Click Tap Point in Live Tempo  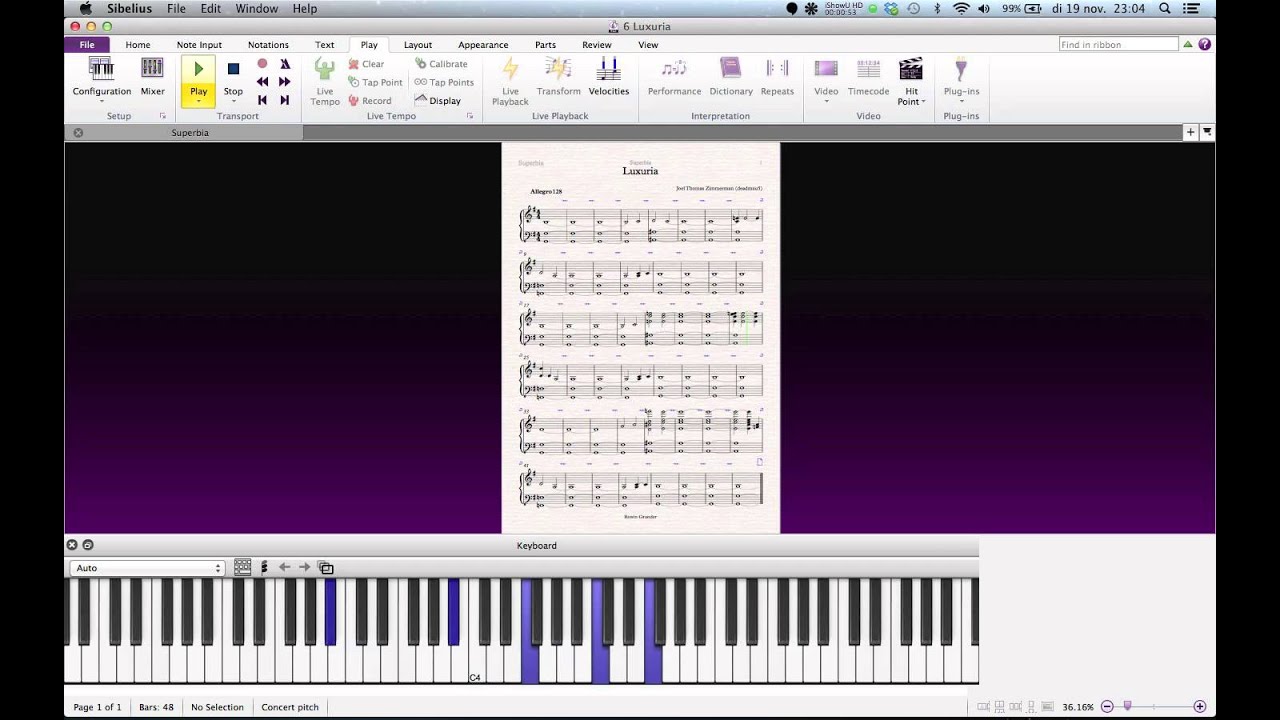375,82
